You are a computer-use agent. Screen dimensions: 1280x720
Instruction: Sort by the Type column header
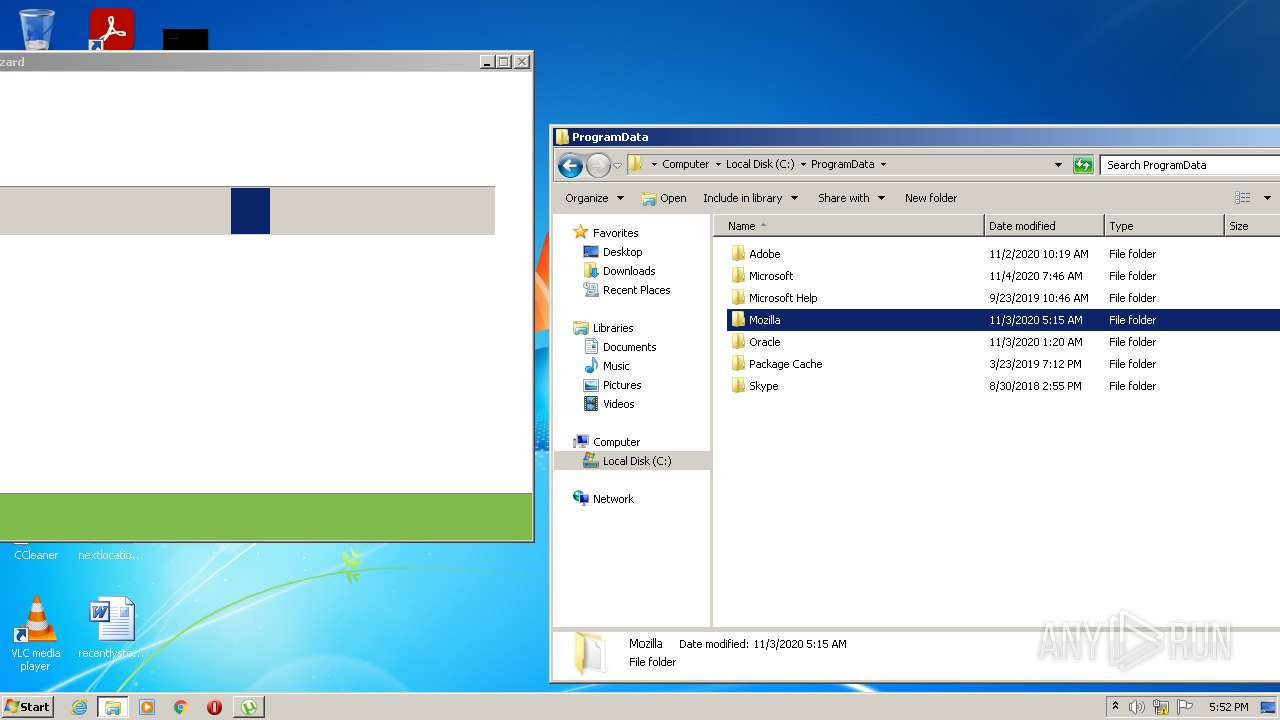click(1164, 226)
